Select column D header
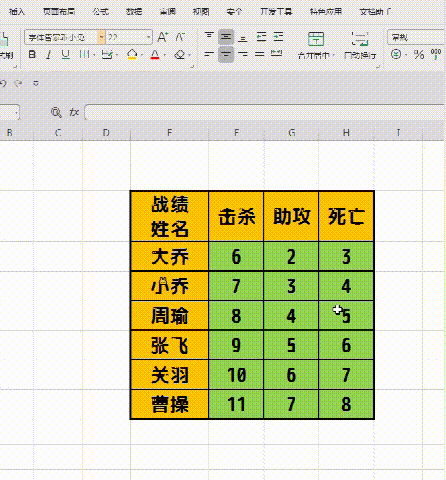446x480 pixels. click(106, 133)
